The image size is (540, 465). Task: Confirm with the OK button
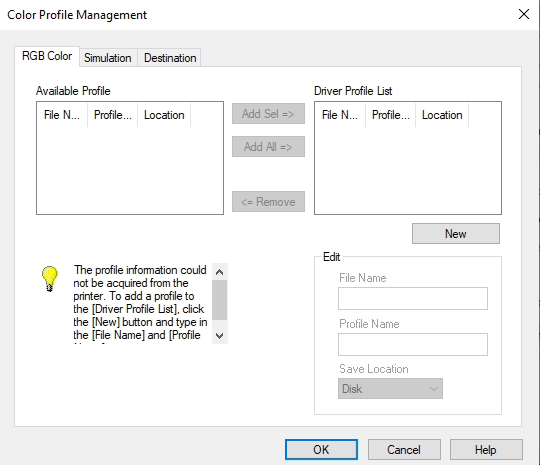point(321,450)
